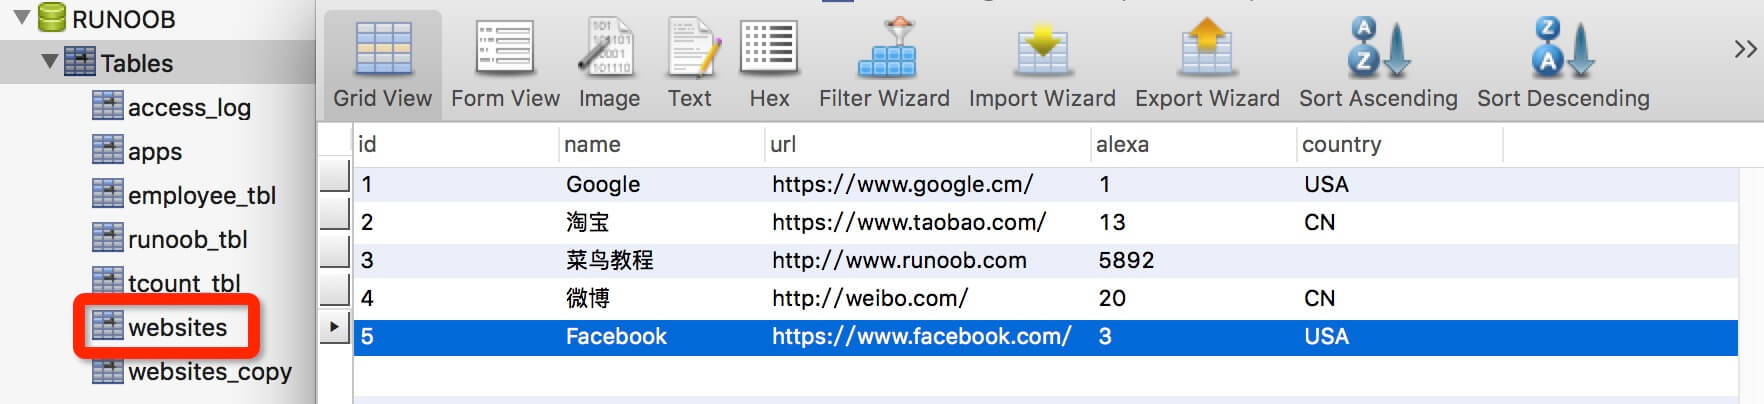
Task: Show more toolbar items via chevron
Action: pos(1745,49)
